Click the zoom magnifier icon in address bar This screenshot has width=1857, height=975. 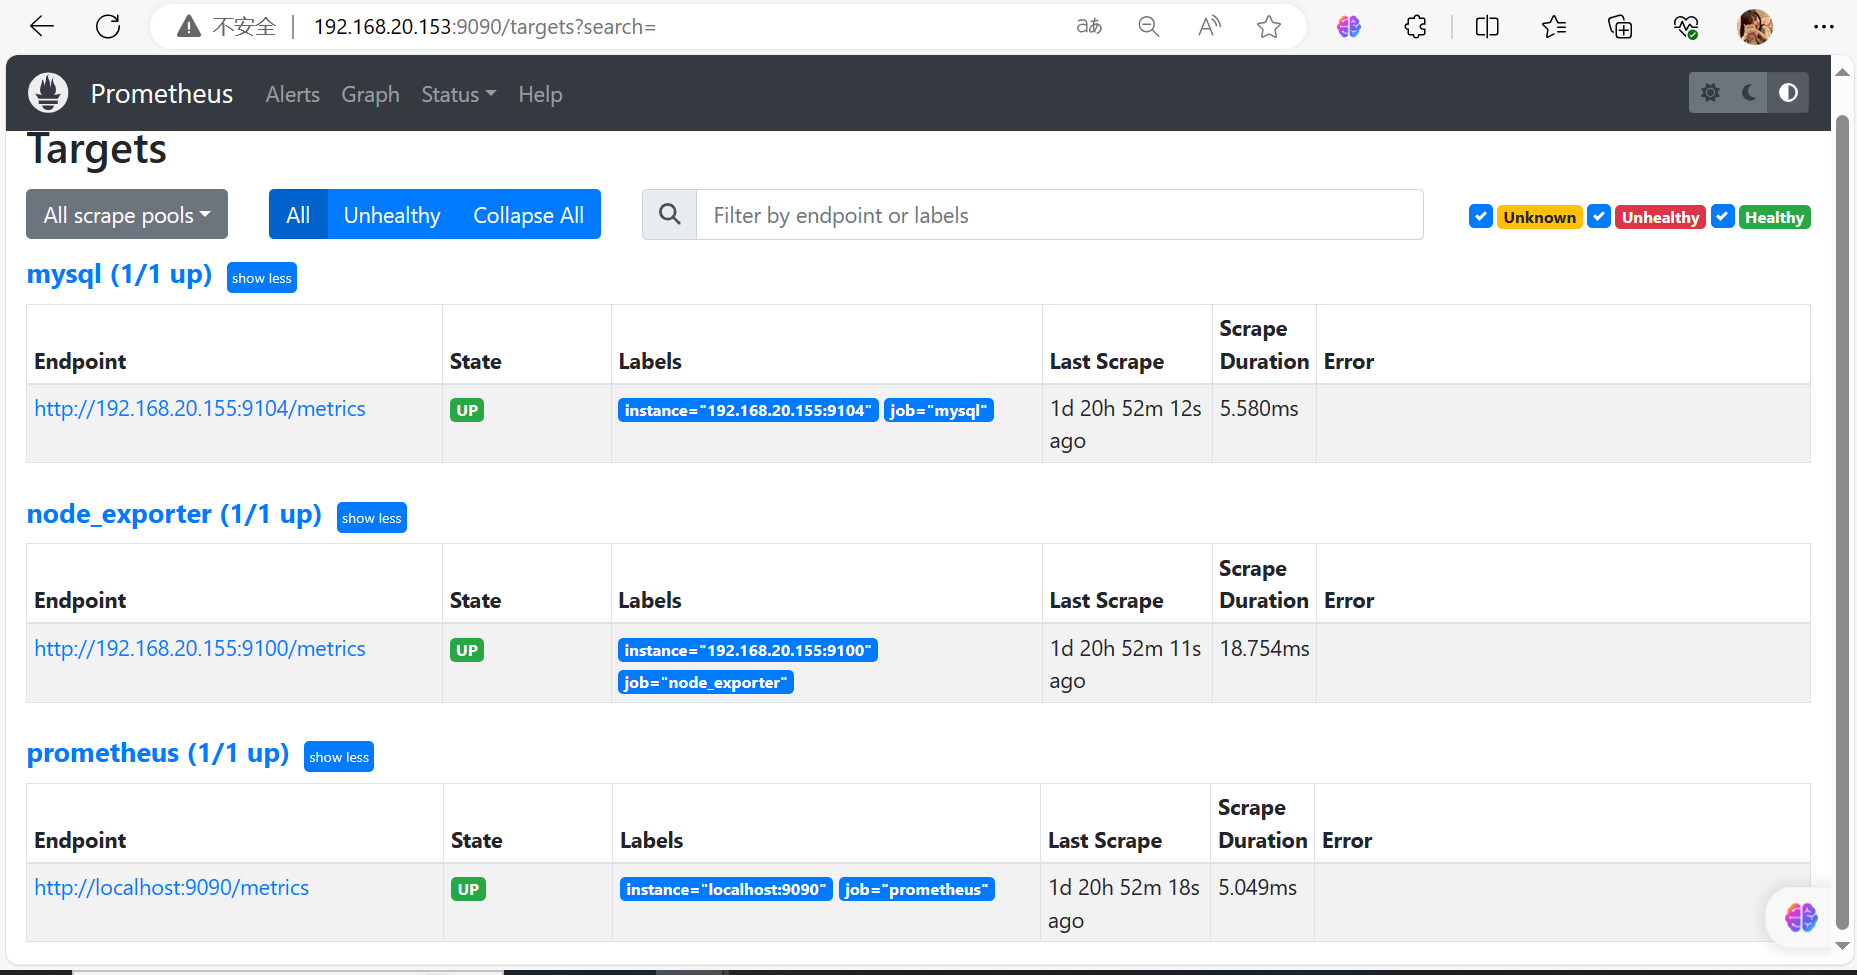1149,27
